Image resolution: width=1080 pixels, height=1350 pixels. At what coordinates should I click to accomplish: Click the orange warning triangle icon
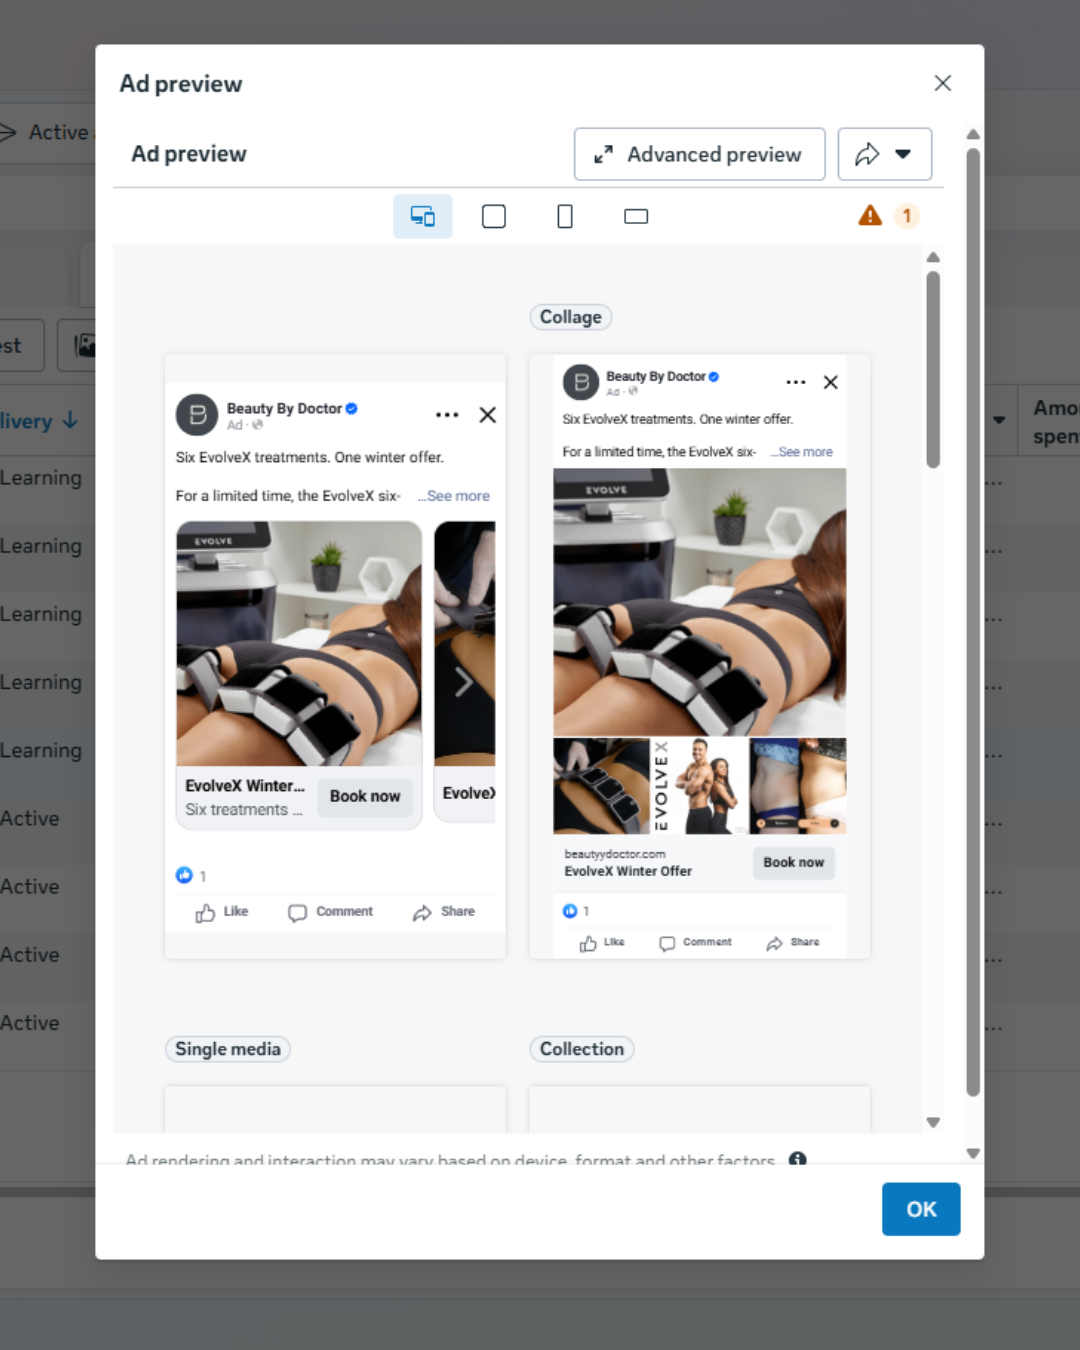point(870,215)
